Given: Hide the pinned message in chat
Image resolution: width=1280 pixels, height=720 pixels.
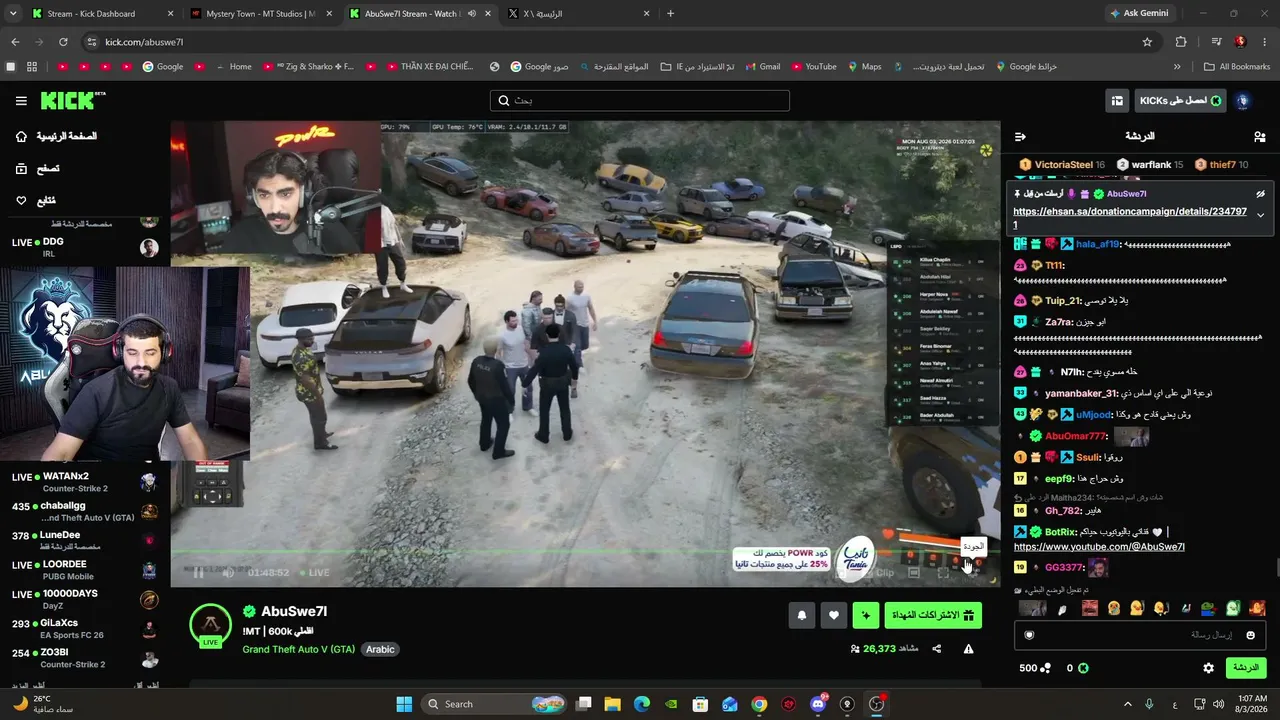Looking at the screenshot, I should coord(1261,194).
